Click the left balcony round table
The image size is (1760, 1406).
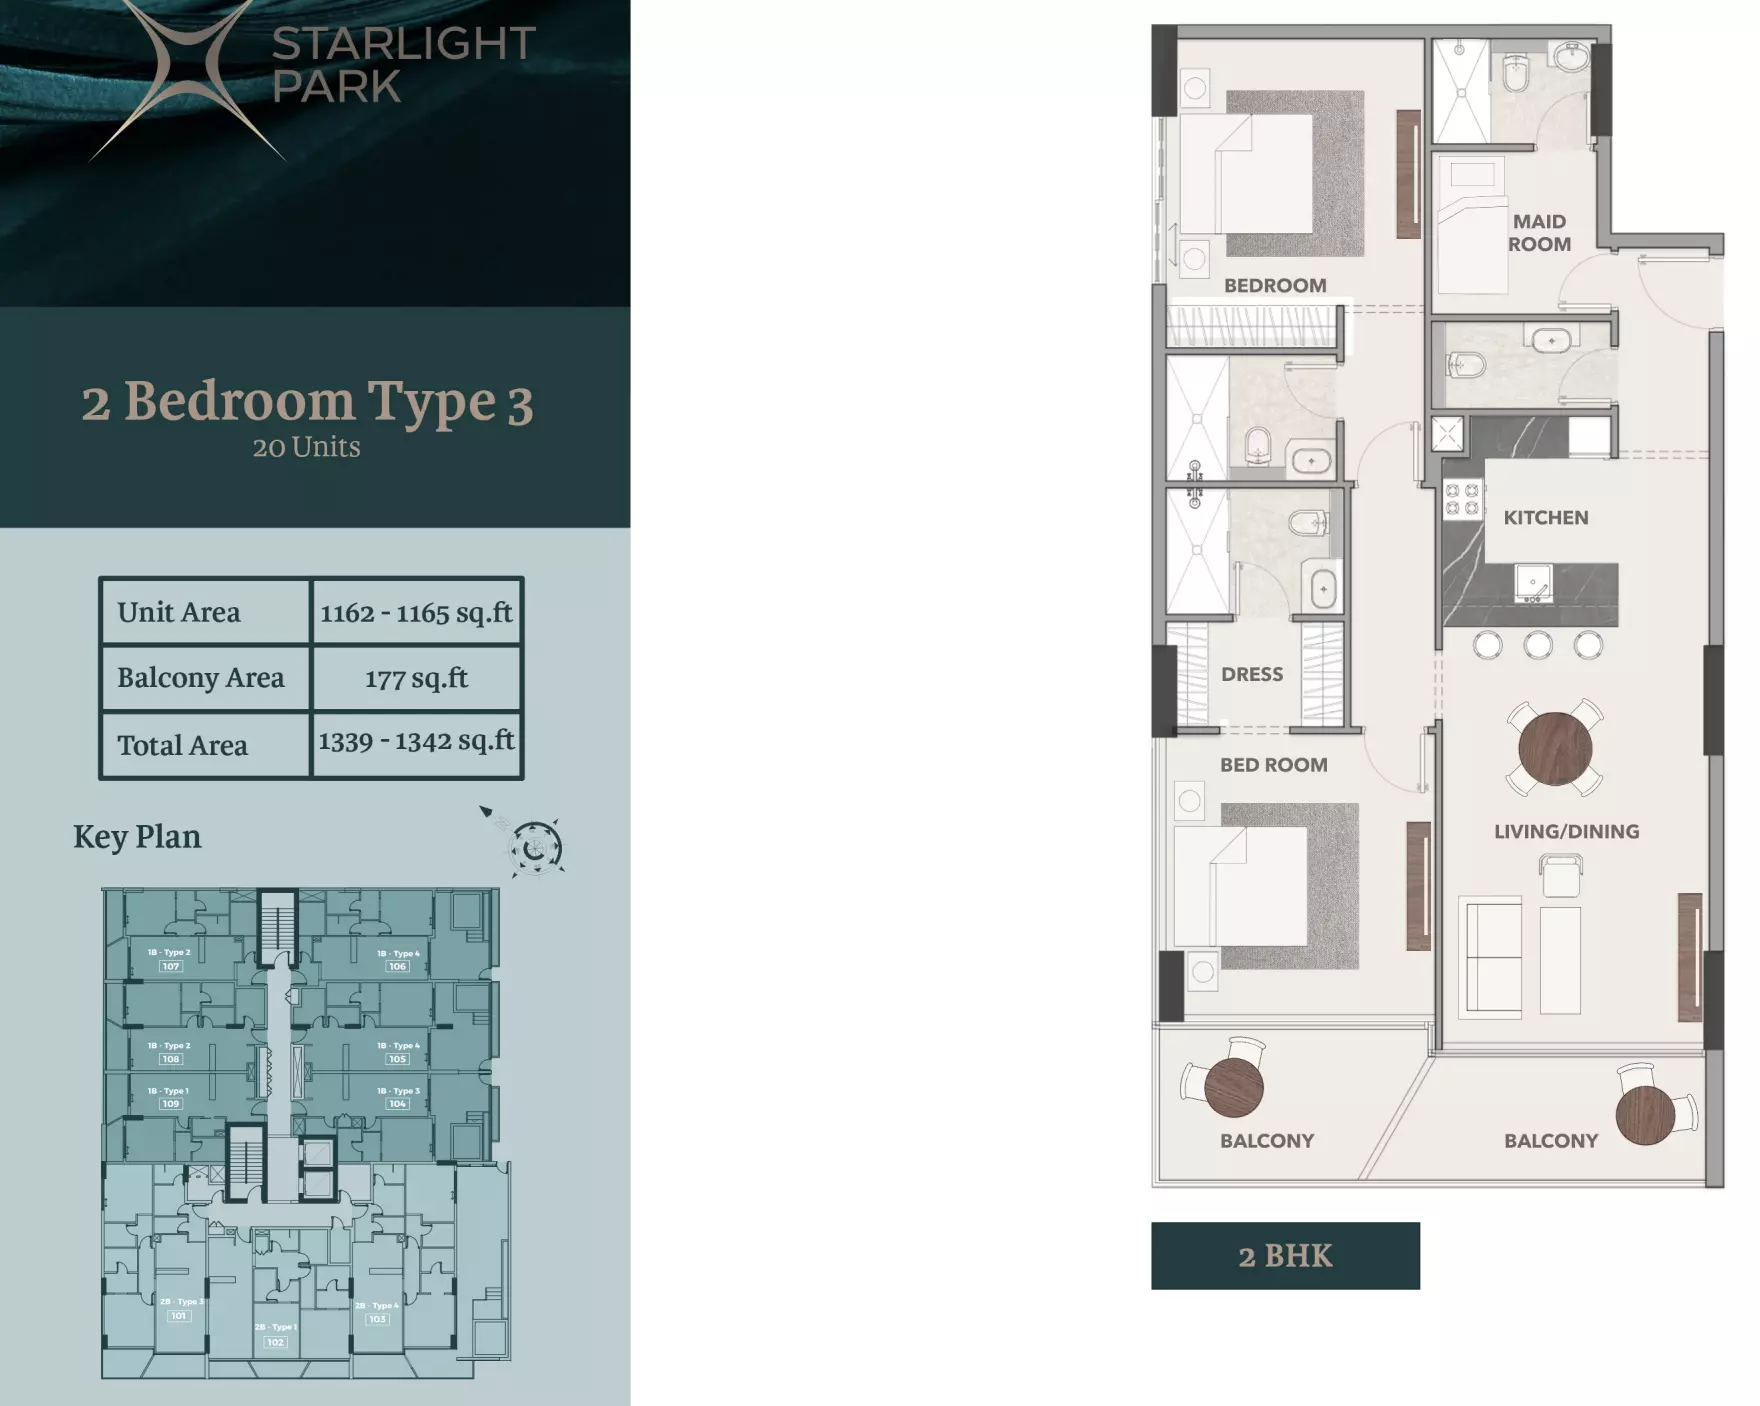click(x=1233, y=1087)
